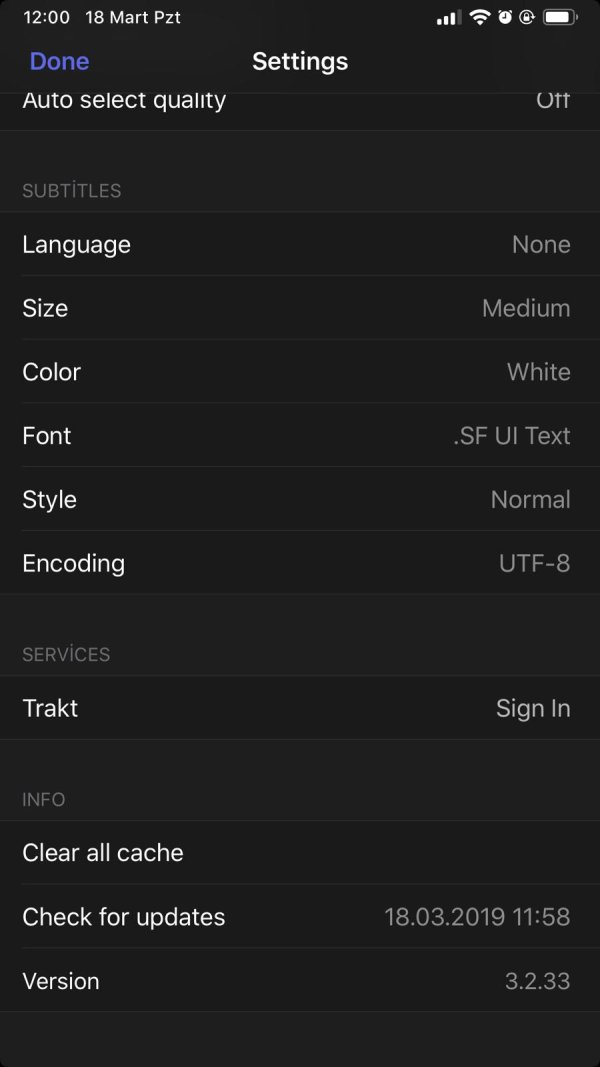The image size is (600, 1067).
Task: Tap the rotation lock status icon
Action: coord(527,17)
